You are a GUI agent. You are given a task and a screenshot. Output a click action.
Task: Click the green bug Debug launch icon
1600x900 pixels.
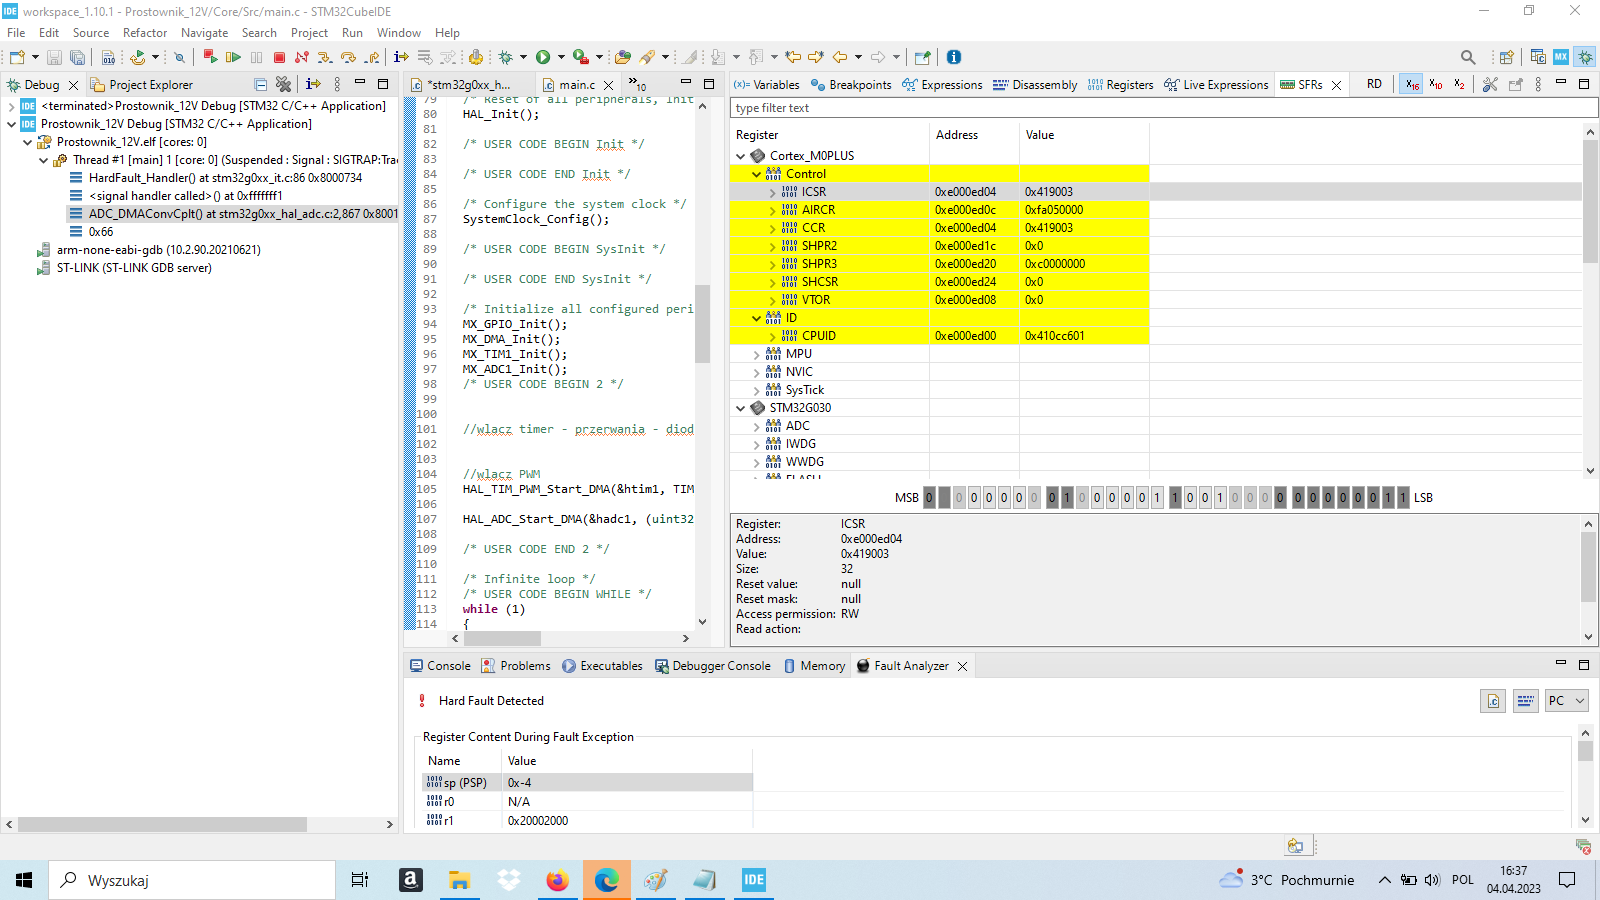click(x=506, y=57)
